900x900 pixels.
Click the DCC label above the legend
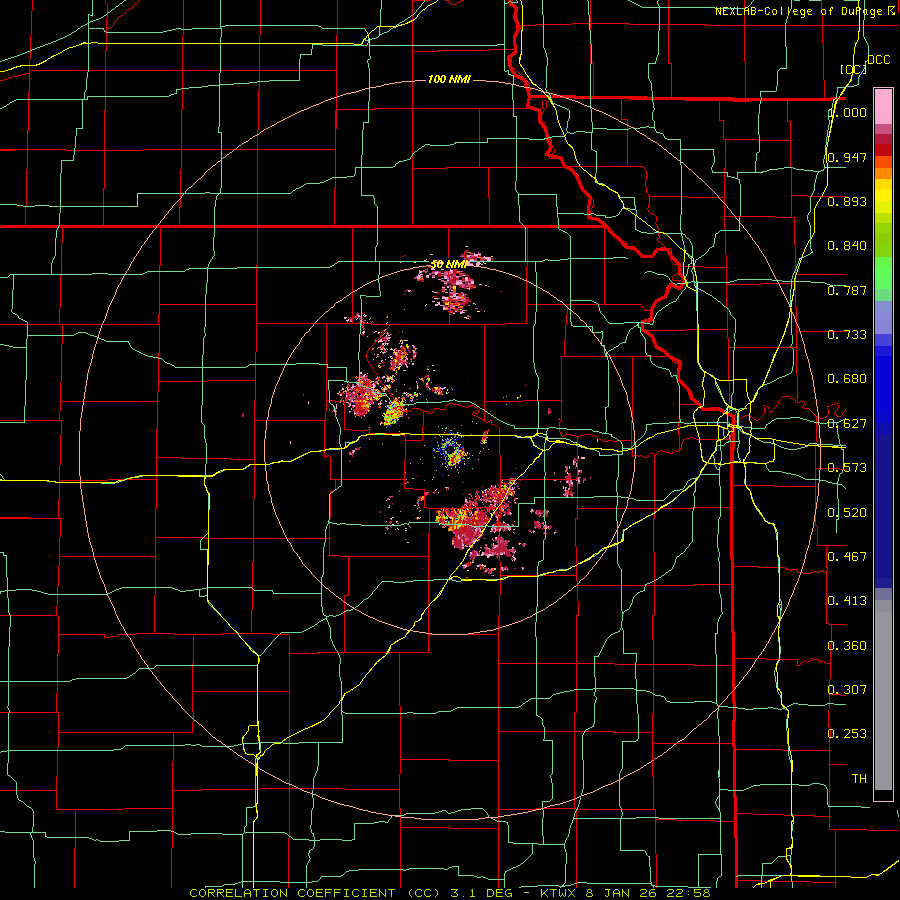pos(878,60)
